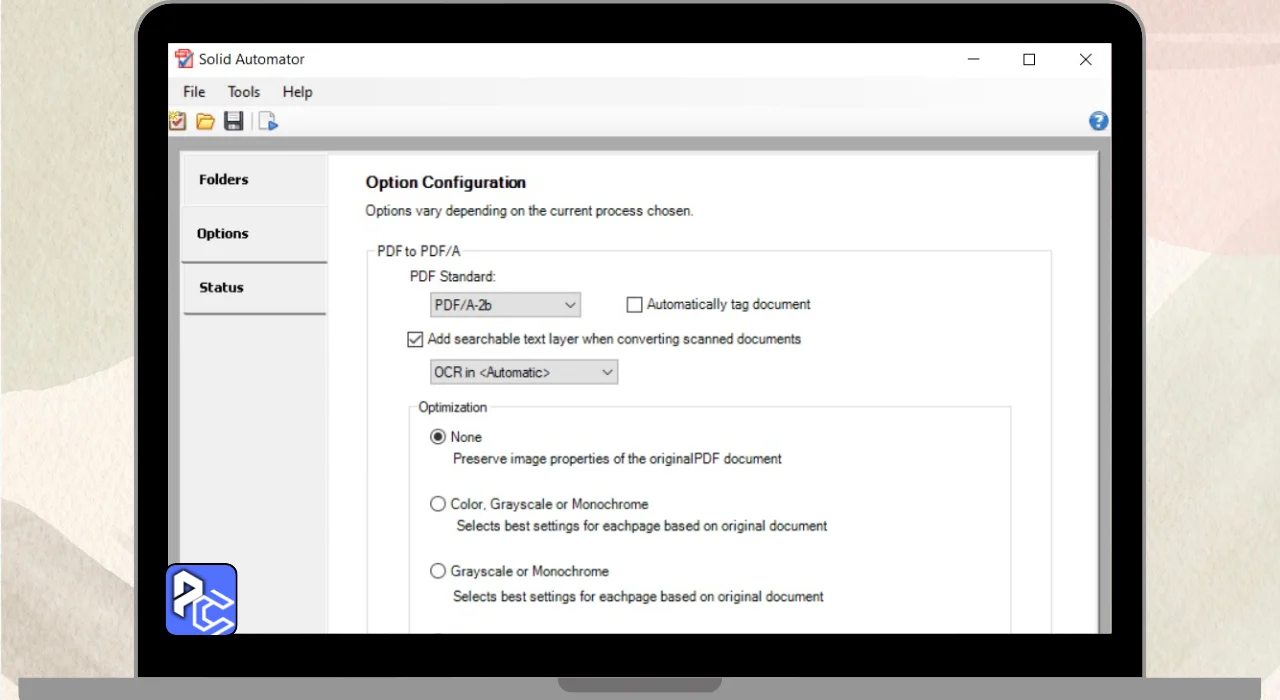
Task: Select the Grayscale or Monochrome radio option
Action: (438, 571)
